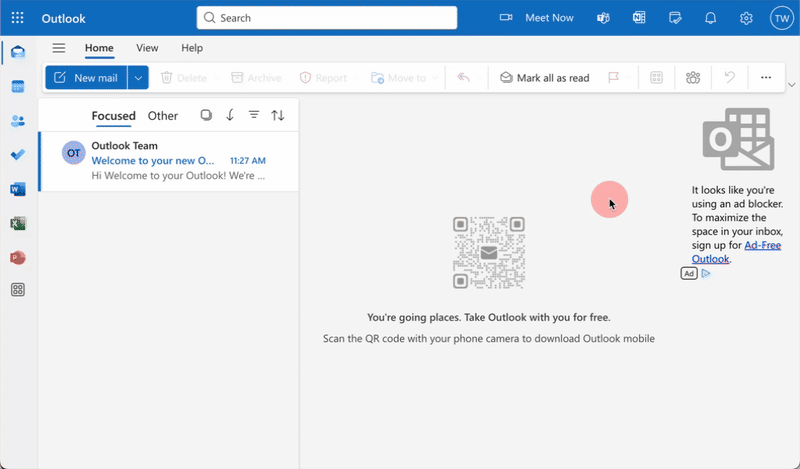
Task: Click the Mark all as read button
Action: [545, 77]
